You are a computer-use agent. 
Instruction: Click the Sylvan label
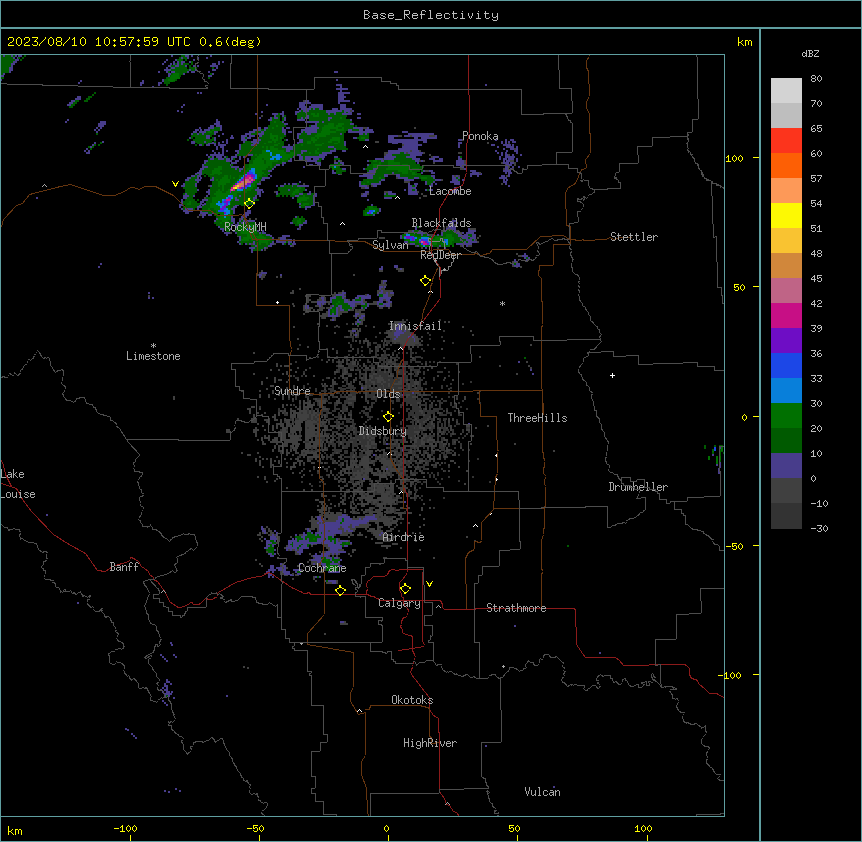[390, 245]
